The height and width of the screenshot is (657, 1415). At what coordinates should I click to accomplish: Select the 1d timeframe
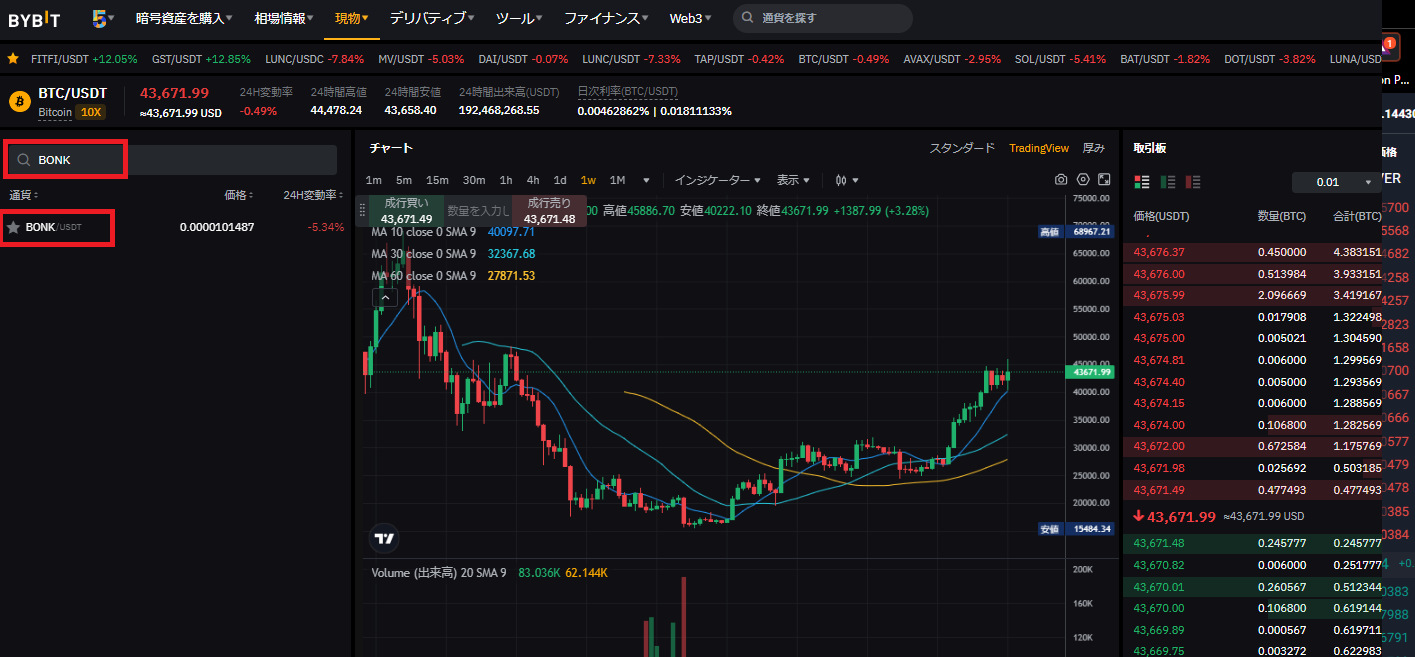click(x=560, y=180)
